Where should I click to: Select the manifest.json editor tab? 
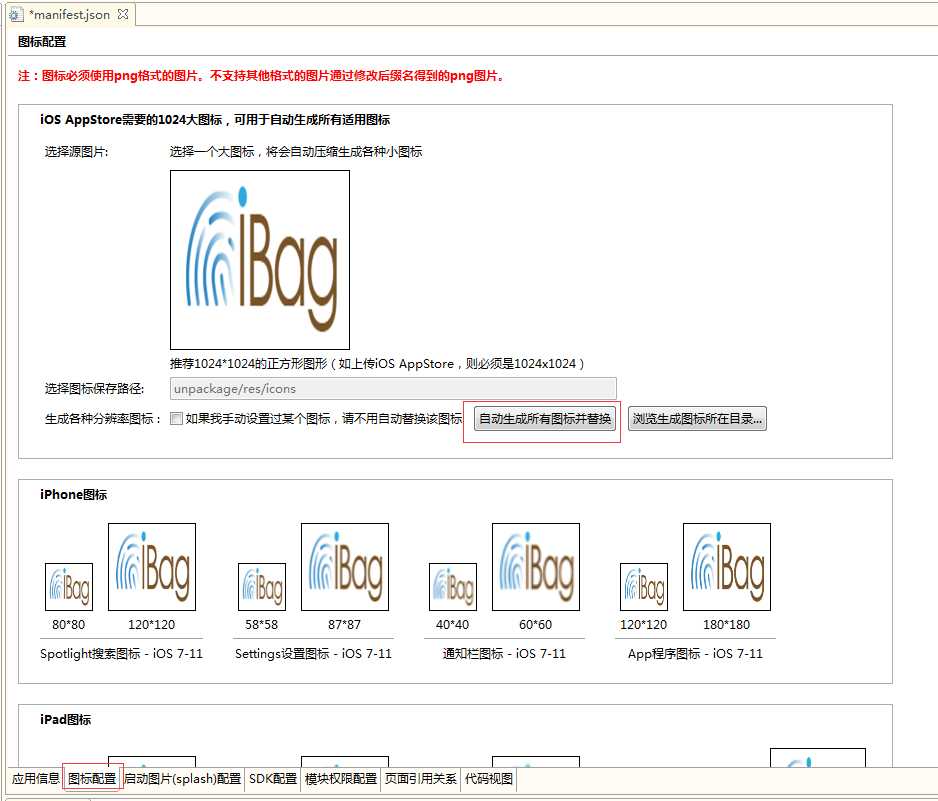(70, 14)
